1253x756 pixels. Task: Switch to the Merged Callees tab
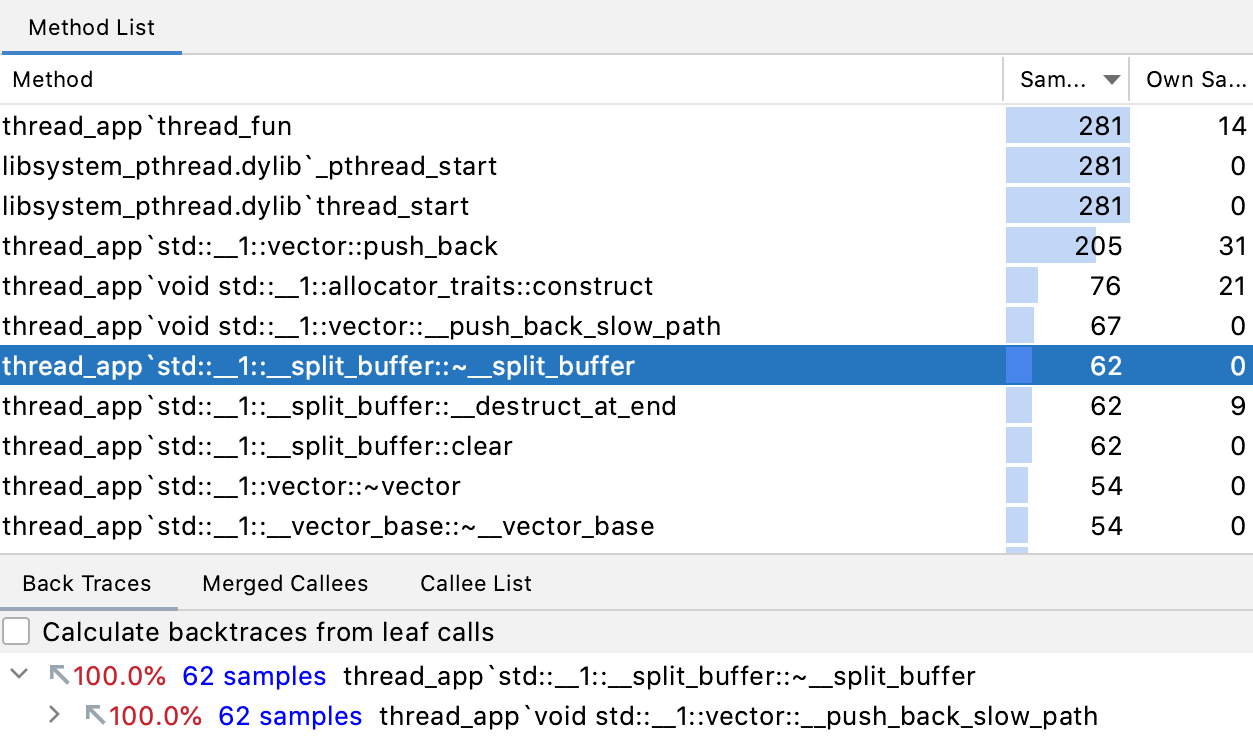point(285,584)
